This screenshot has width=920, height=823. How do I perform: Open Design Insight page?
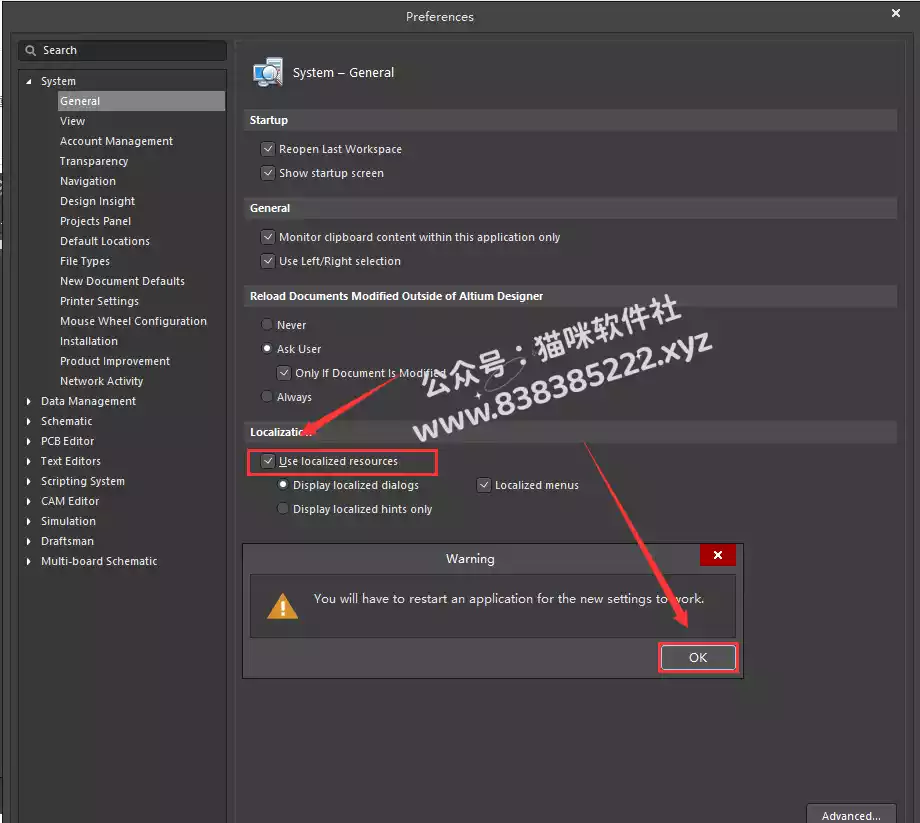point(97,201)
